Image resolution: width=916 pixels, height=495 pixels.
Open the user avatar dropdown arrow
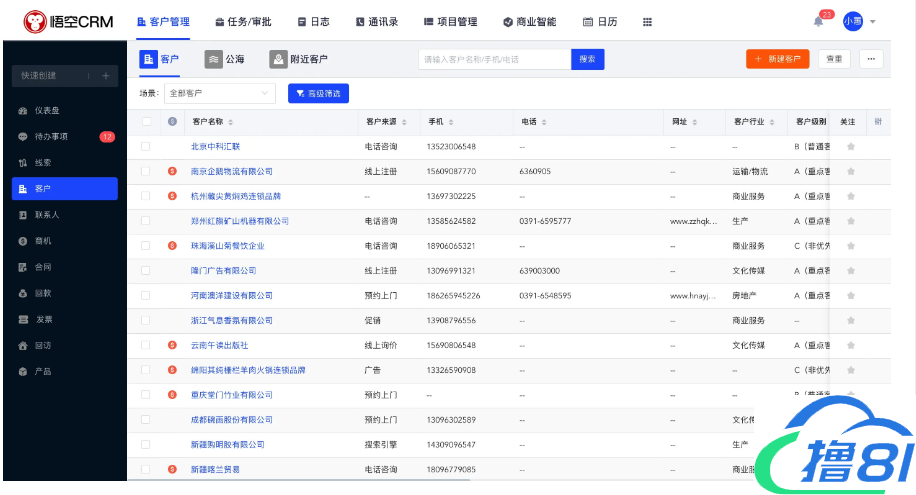pyautogui.click(x=873, y=22)
